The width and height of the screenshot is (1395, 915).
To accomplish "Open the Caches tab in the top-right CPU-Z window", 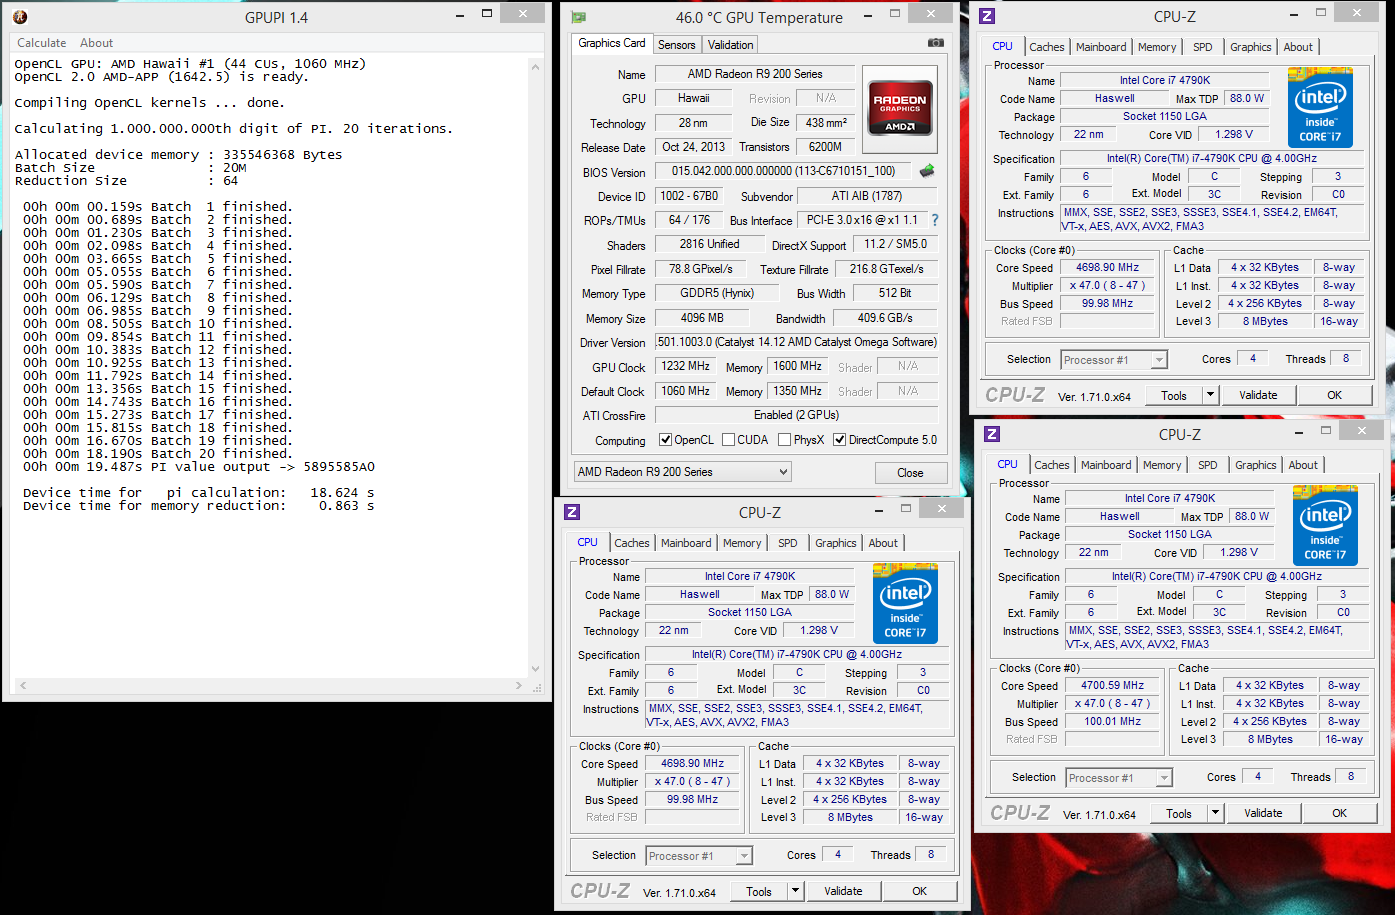I will [1047, 47].
